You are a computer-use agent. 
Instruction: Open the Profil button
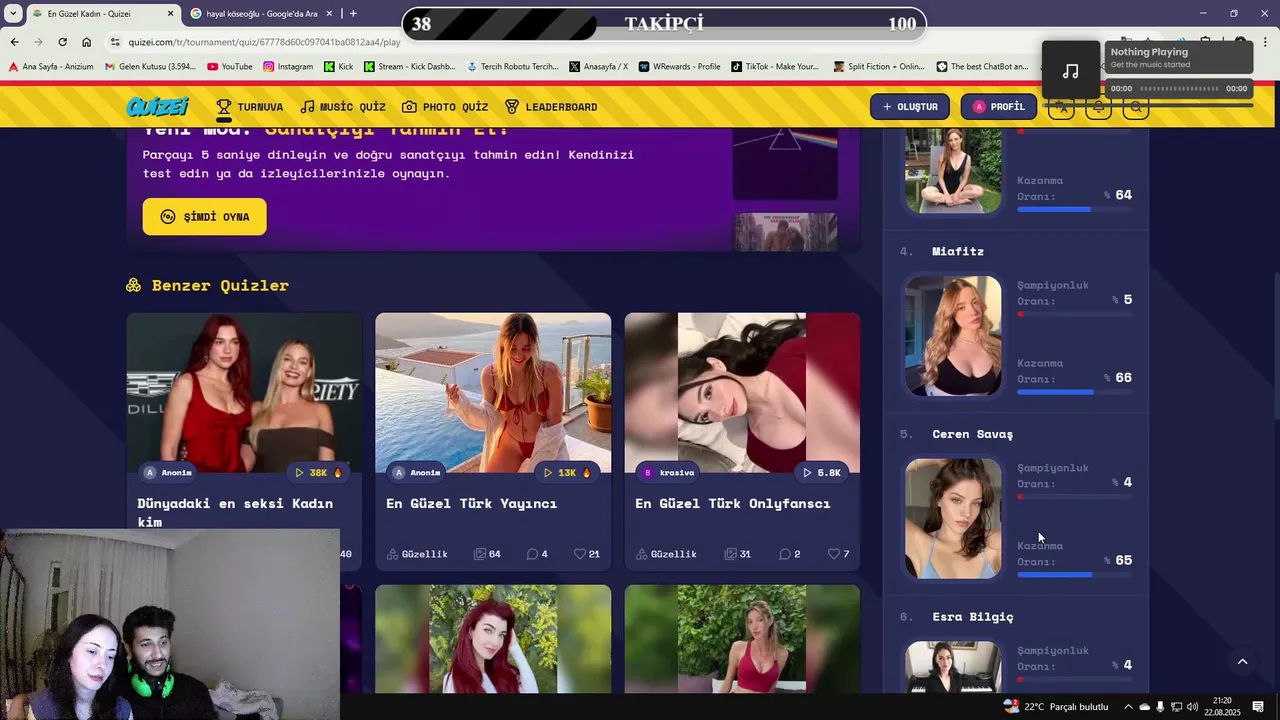click(999, 107)
